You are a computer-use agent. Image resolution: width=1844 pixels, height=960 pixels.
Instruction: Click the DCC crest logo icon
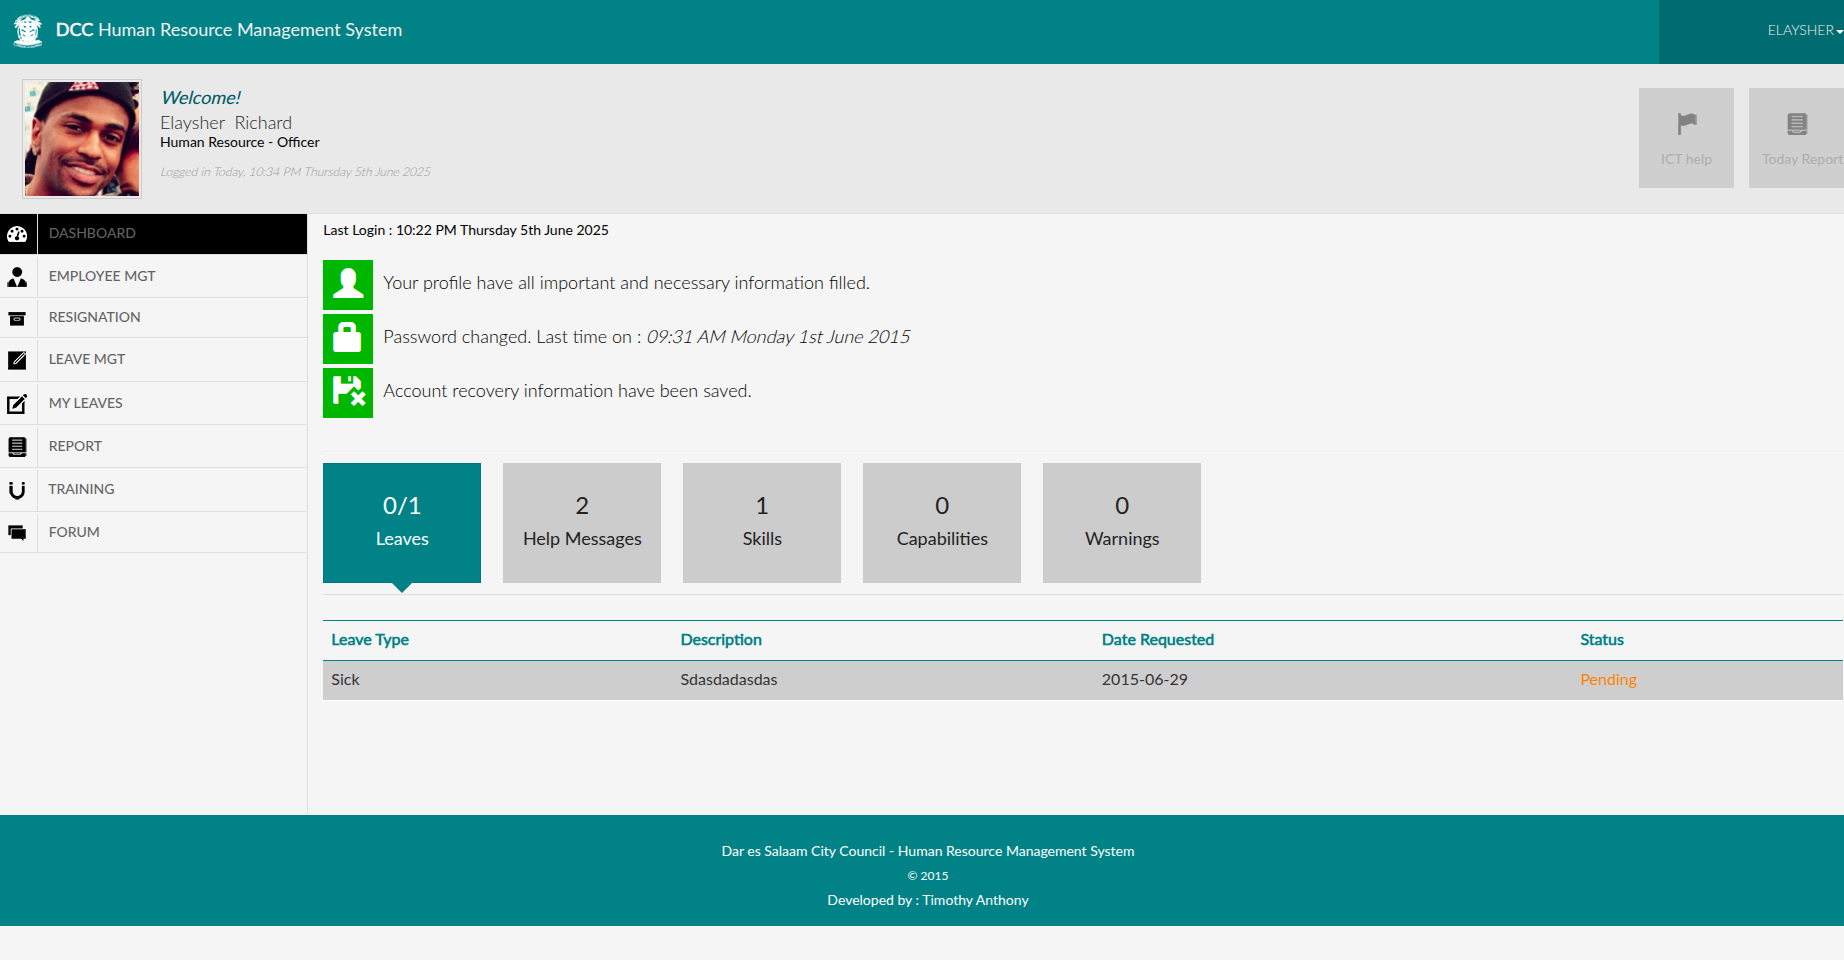(28, 30)
